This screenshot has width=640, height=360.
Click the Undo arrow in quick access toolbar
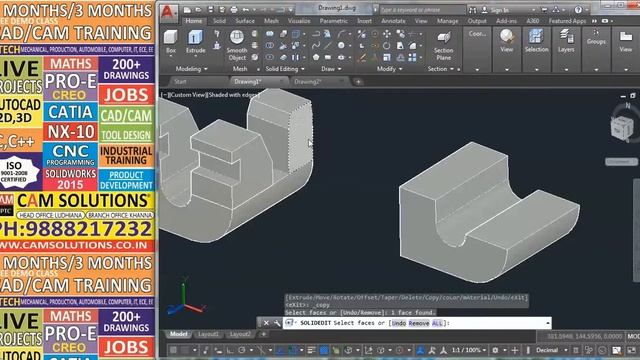[x=246, y=9]
